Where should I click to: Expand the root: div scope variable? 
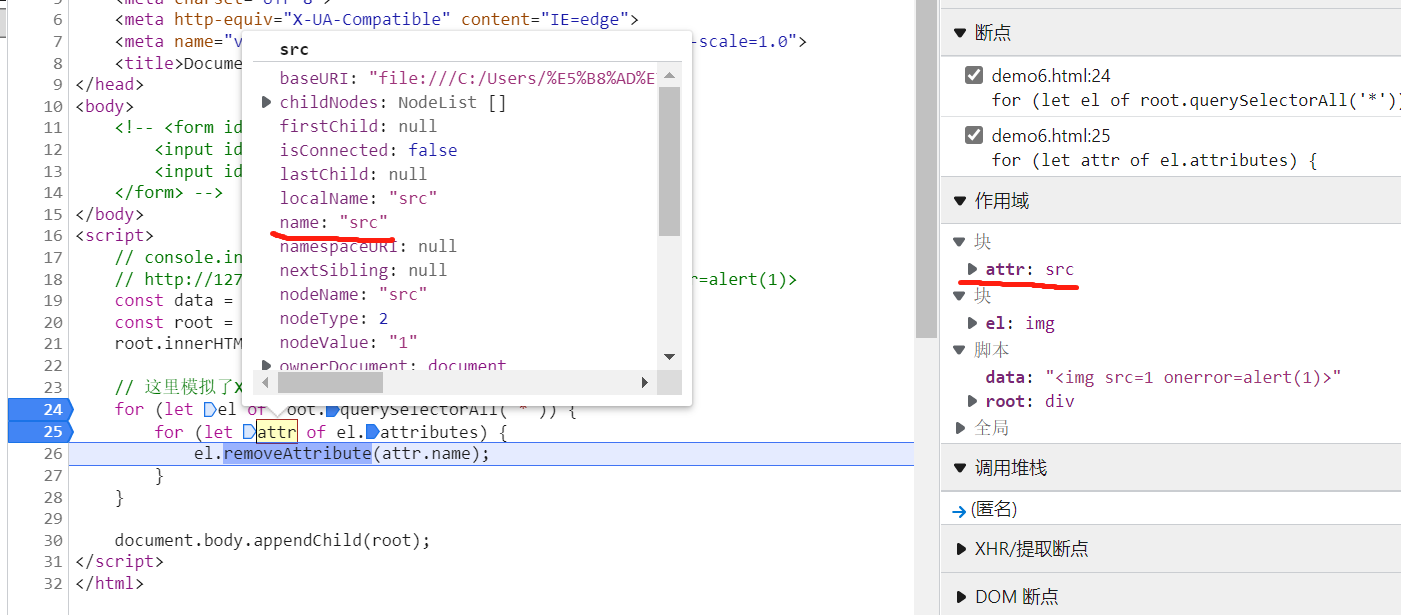(x=973, y=401)
